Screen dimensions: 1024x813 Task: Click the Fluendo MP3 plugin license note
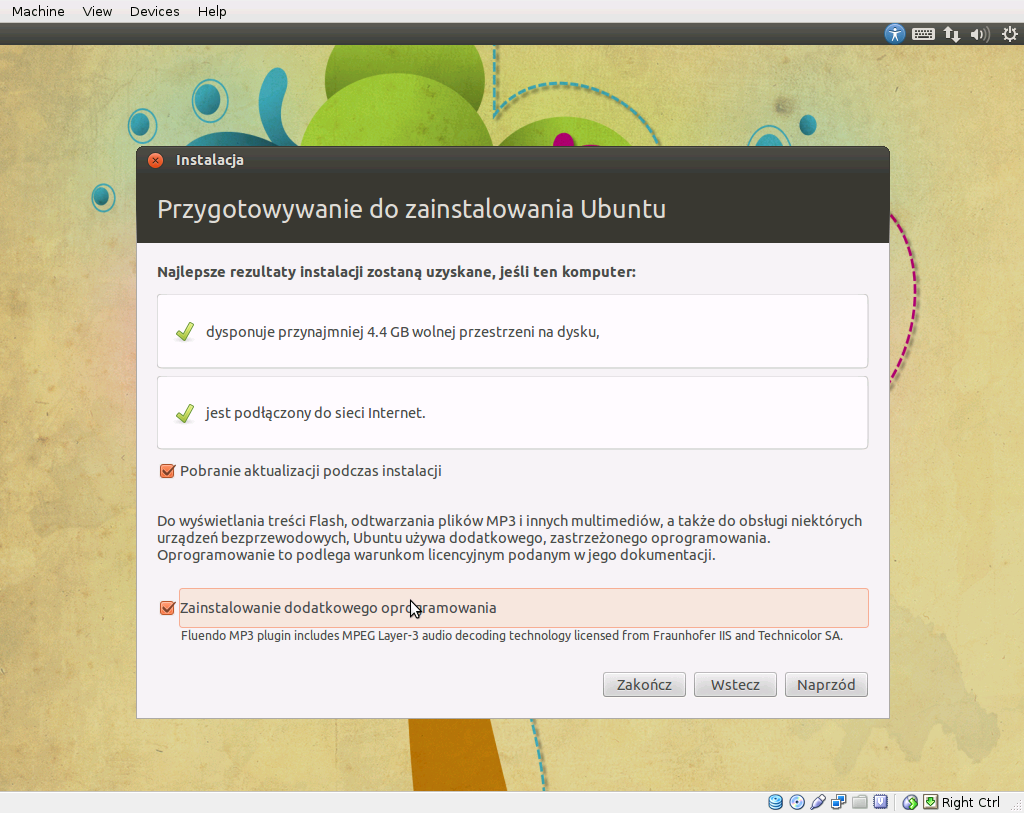(512, 635)
